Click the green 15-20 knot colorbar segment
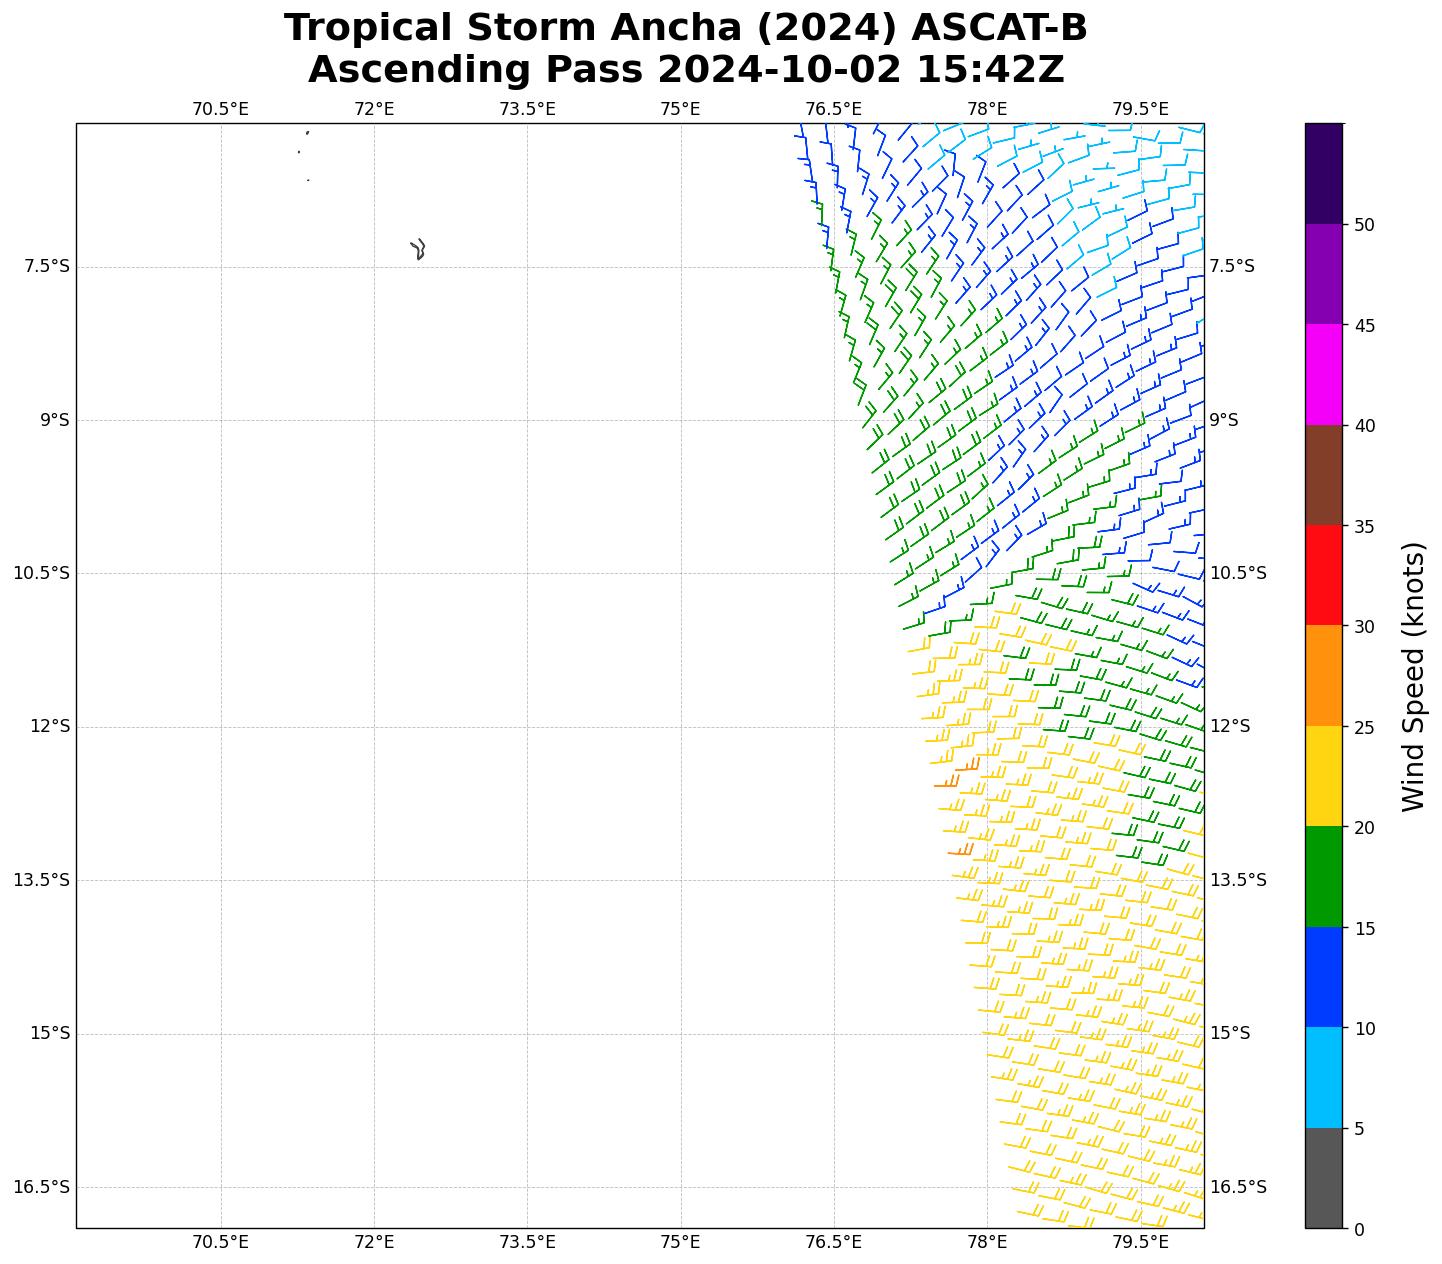 pyautogui.click(x=1323, y=876)
